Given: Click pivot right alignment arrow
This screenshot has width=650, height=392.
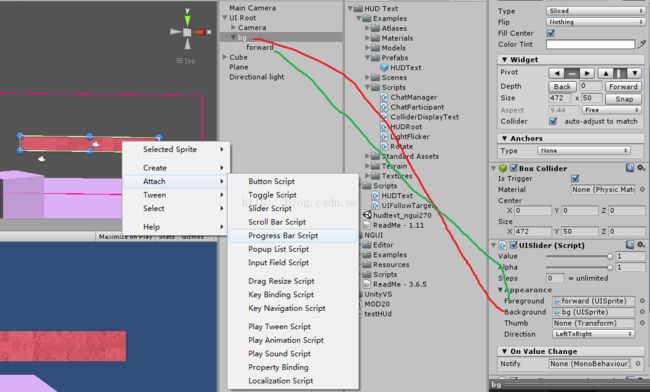Looking at the screenshot, I should (587, 73).
